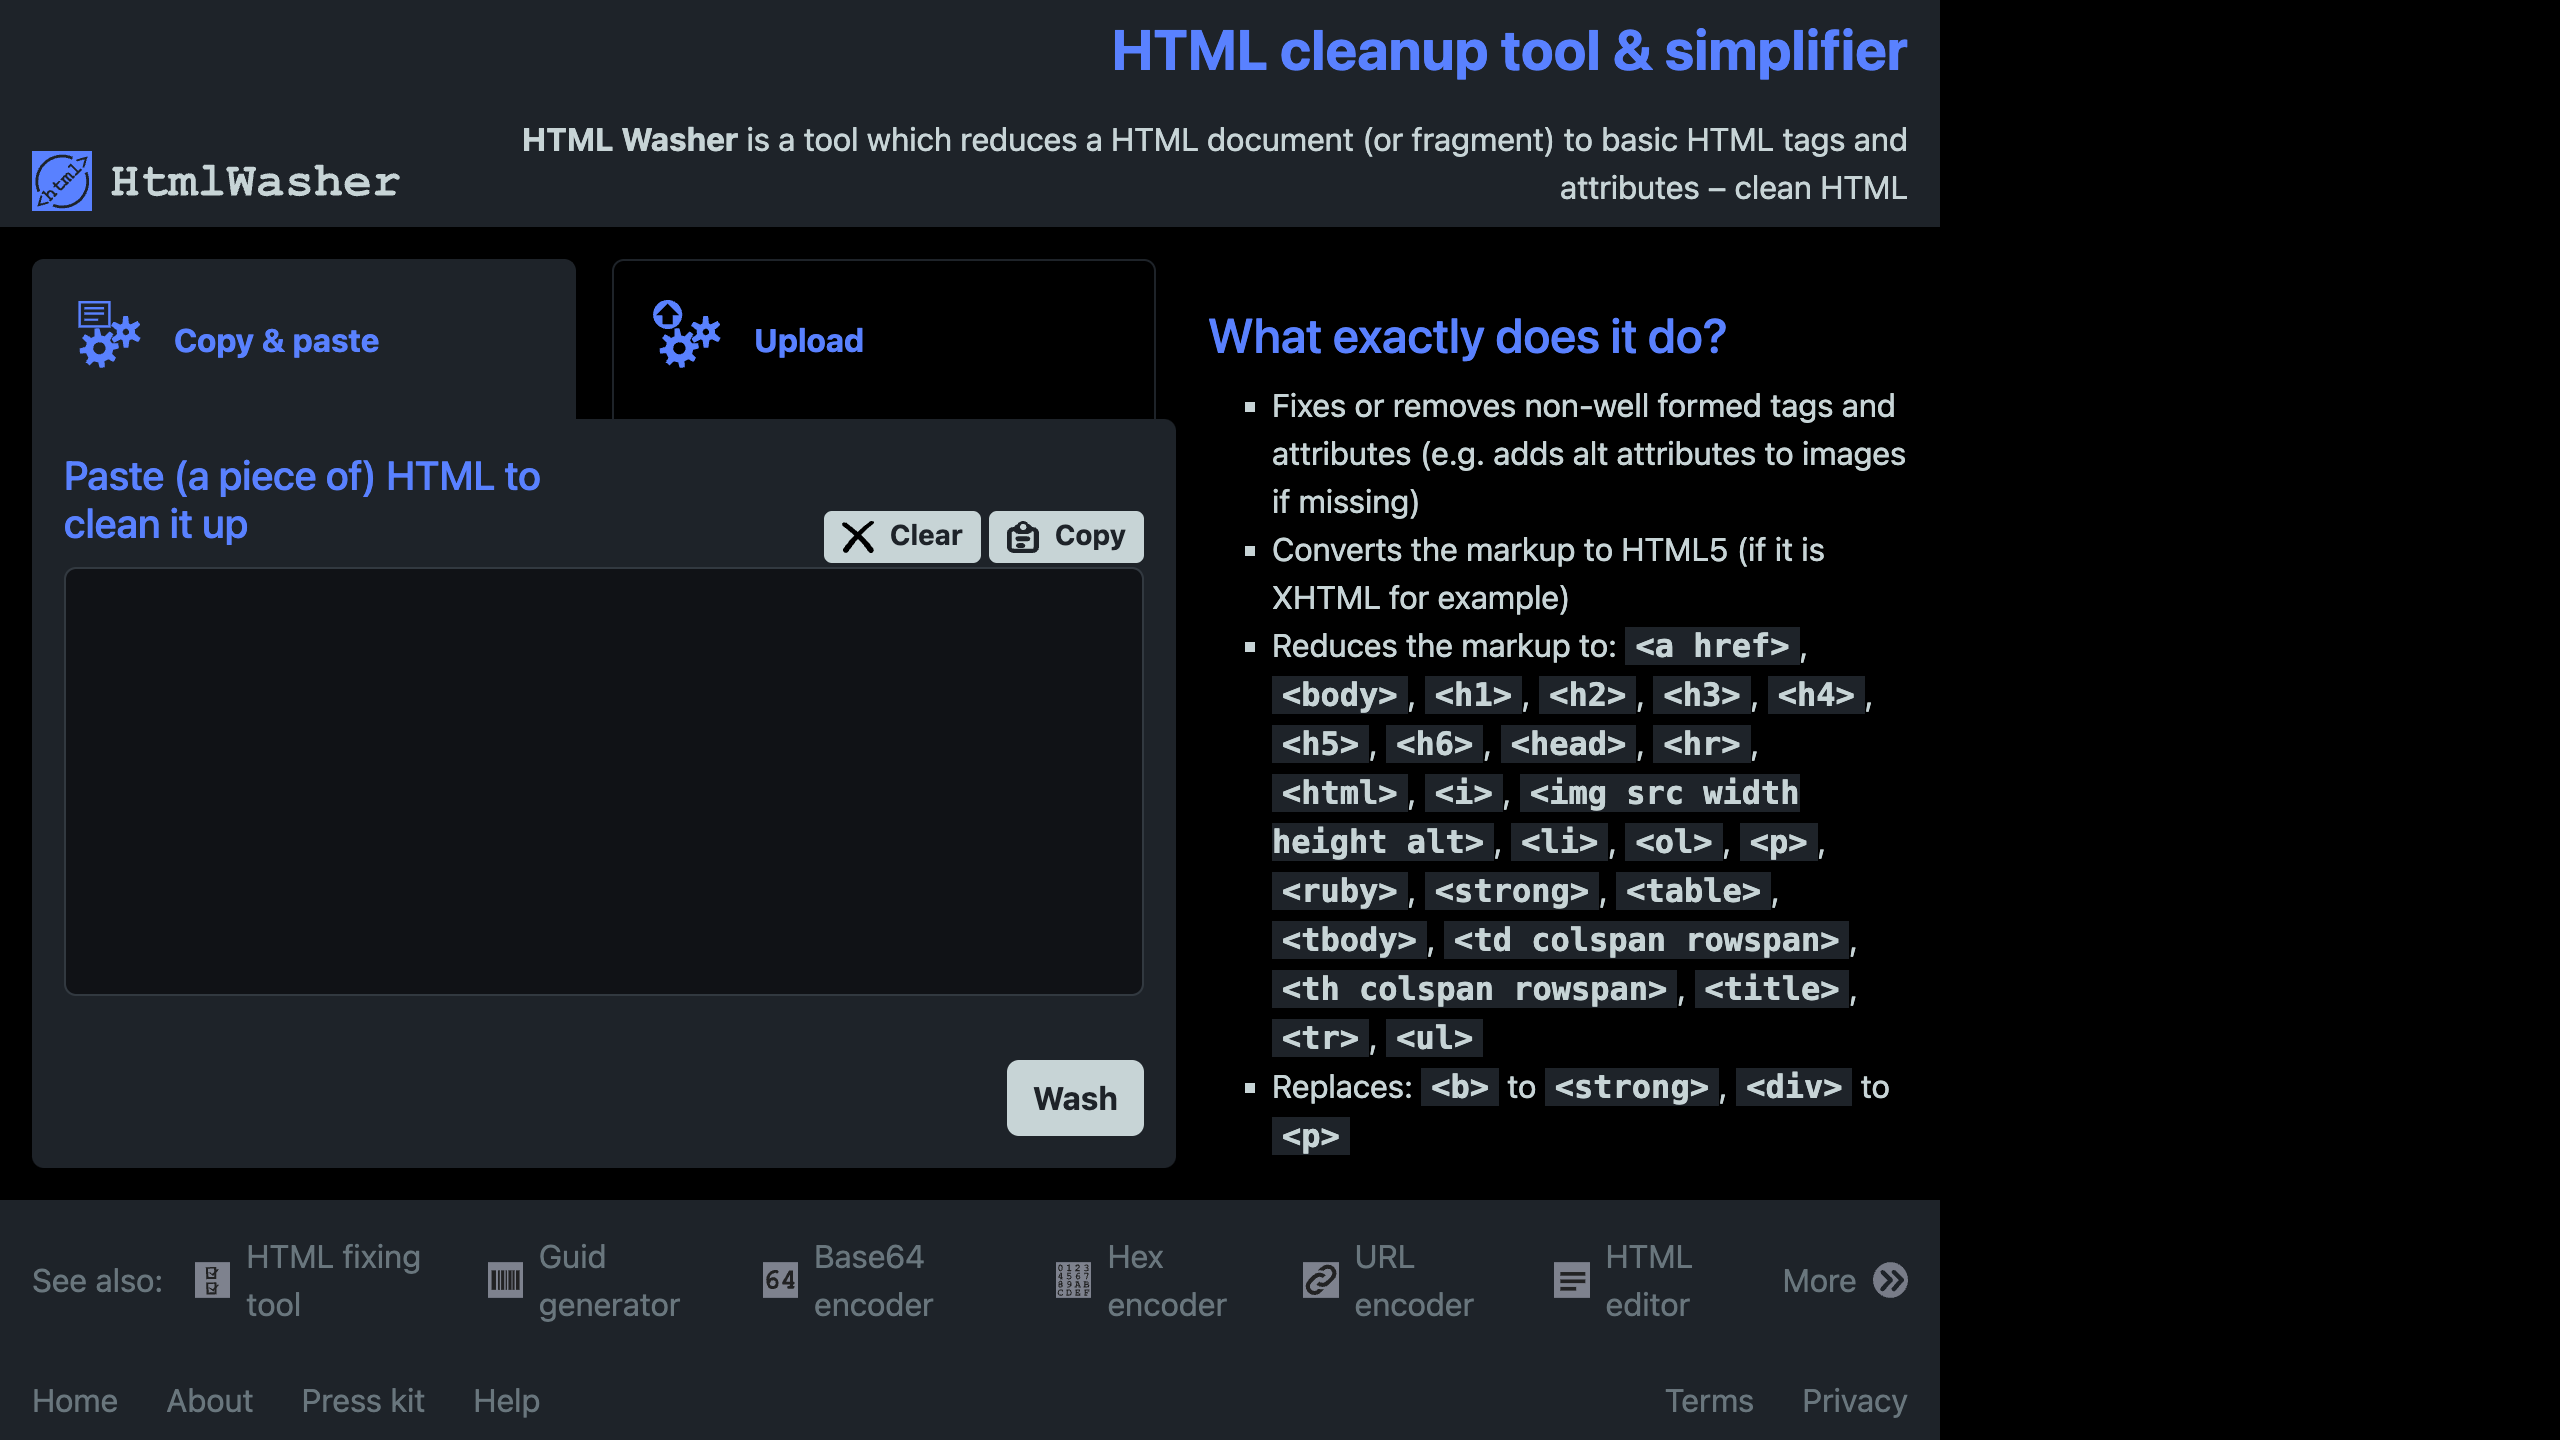Click the URL encoder chain icon
Screen dimensions: 2560x1440
click(1320, 1280)
